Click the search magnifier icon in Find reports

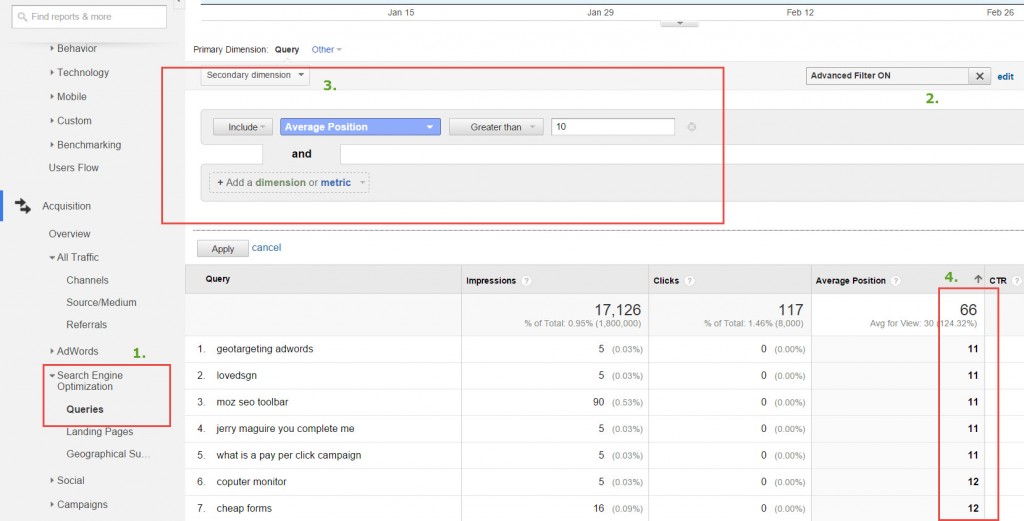[x=23, y=16]
